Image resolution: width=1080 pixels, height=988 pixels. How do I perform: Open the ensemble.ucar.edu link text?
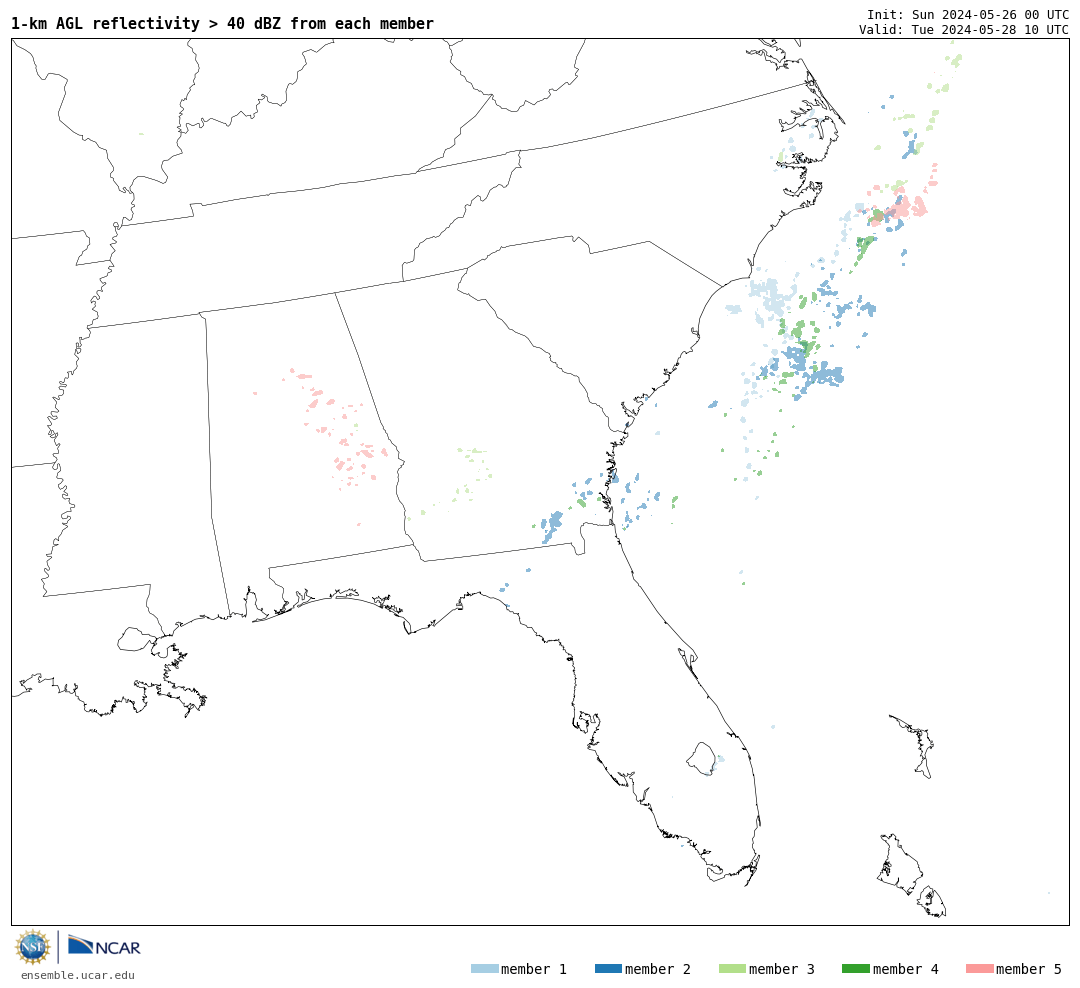[78, 975]
